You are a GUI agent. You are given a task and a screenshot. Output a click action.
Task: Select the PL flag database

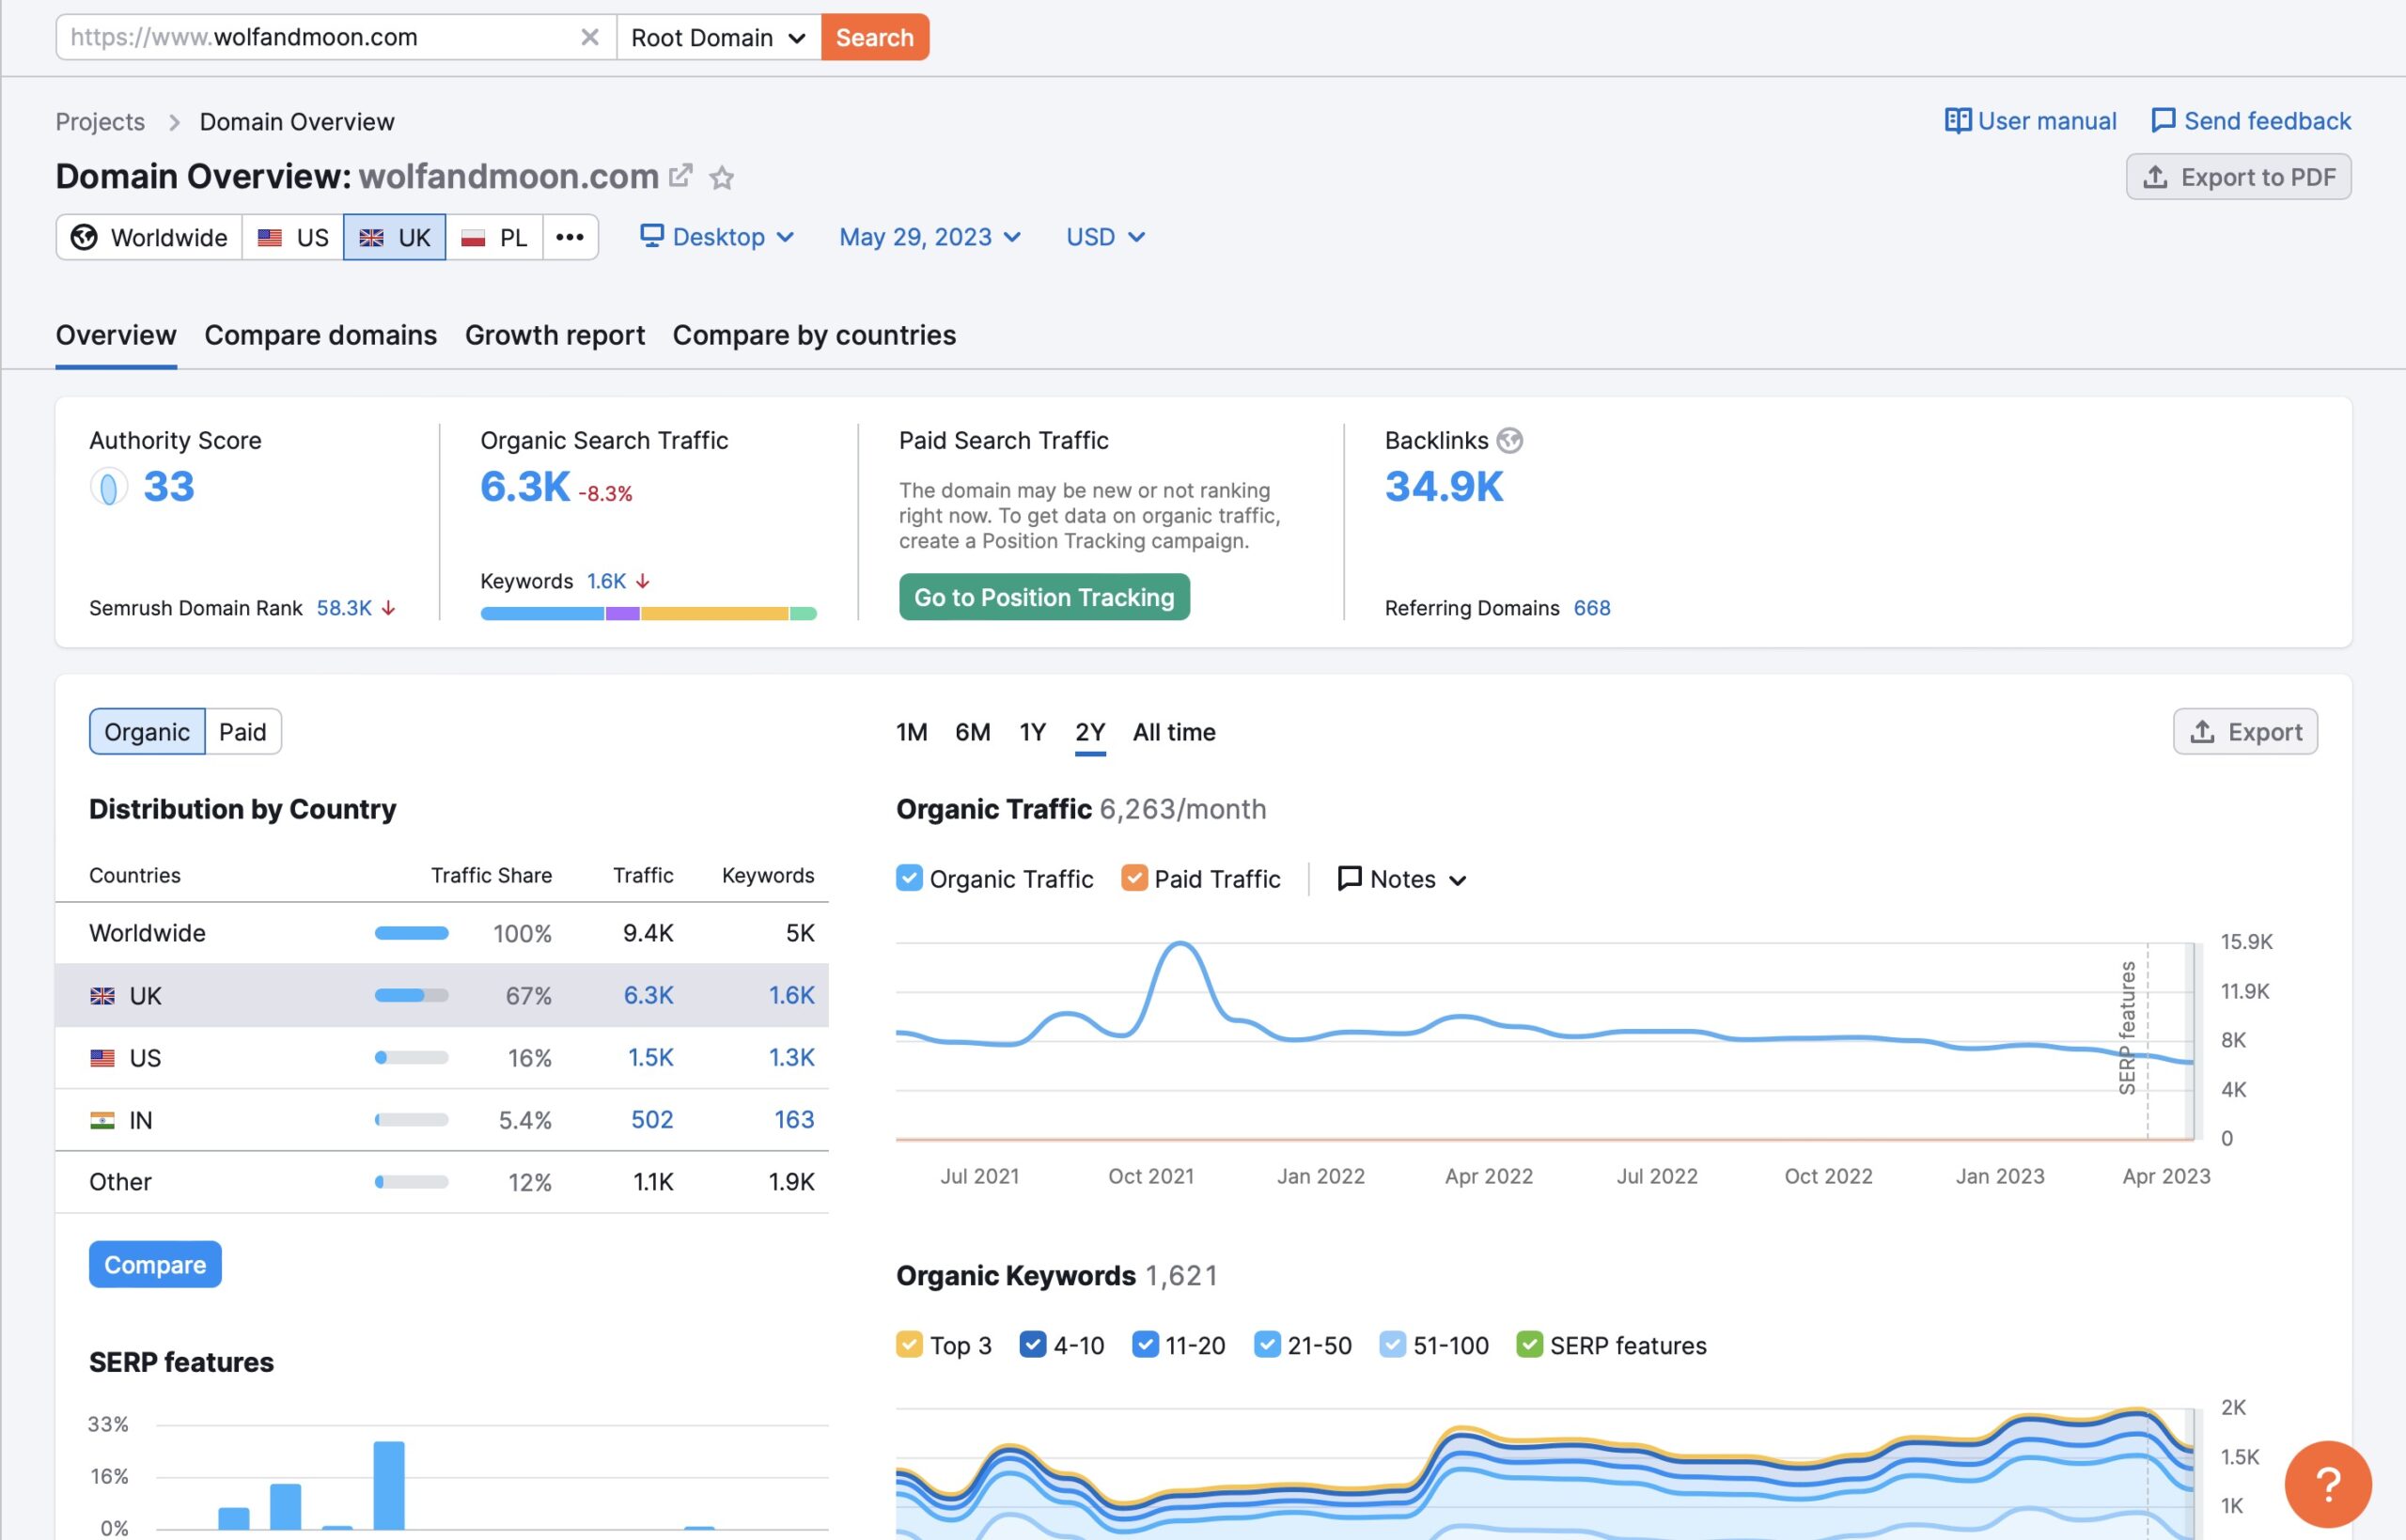coord(494,237)
